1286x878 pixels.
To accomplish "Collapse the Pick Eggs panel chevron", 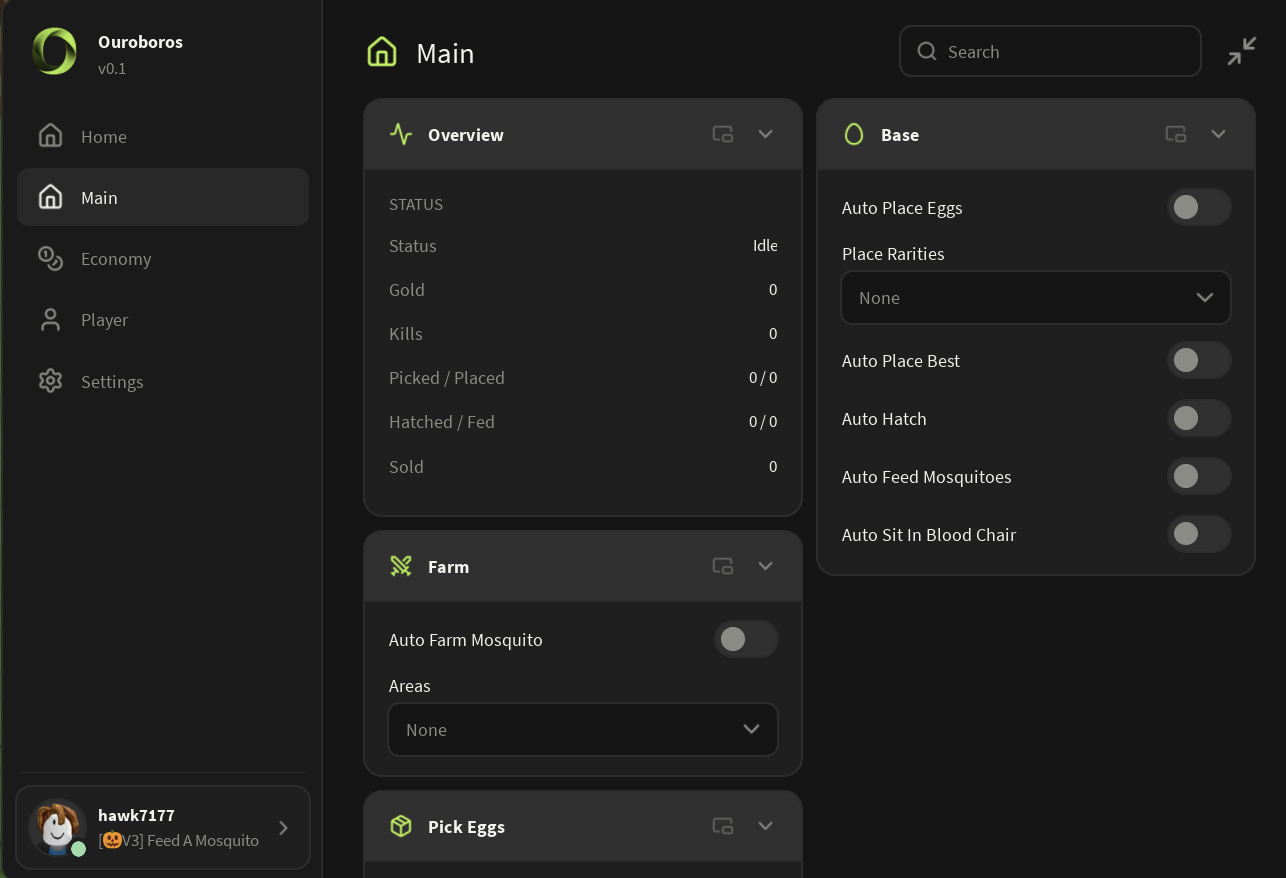I will coord(765,826).
